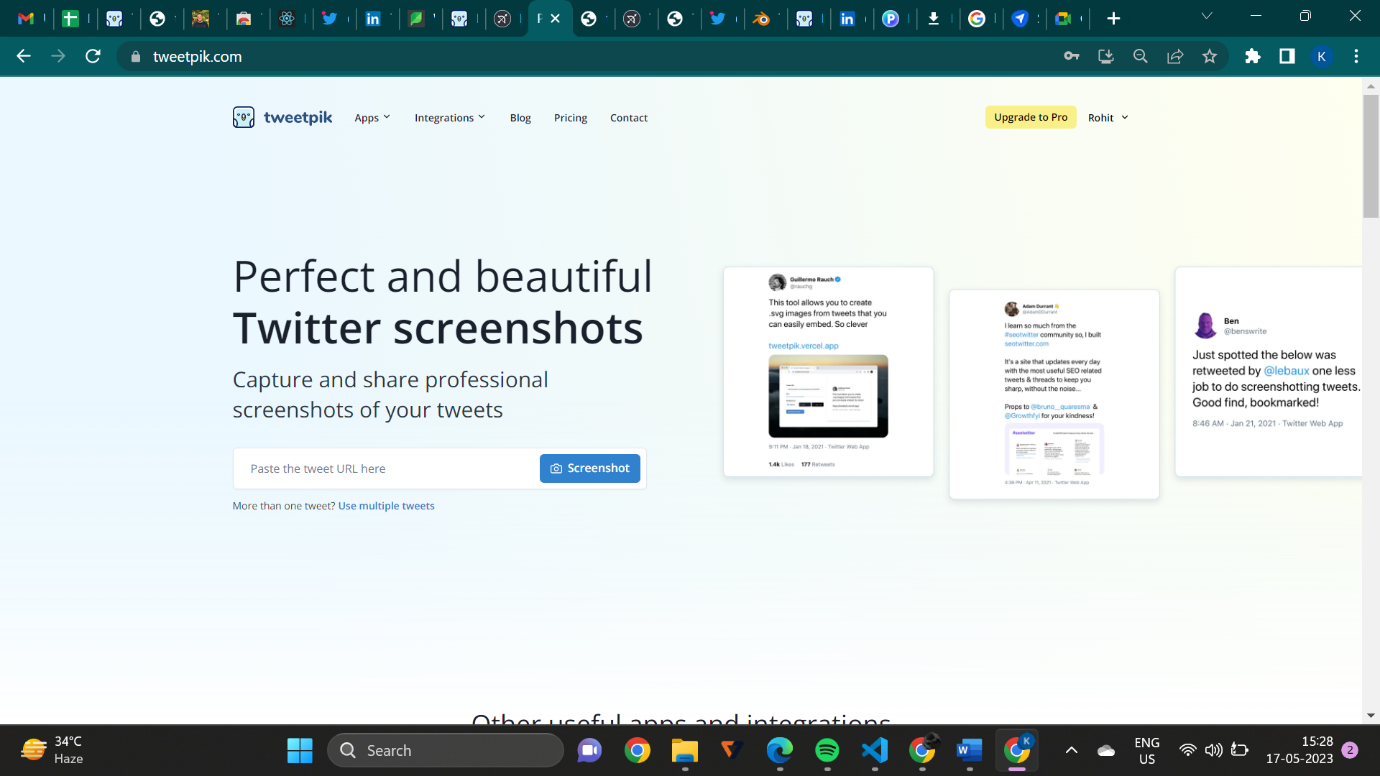Image resolution: width=1380 pixels, height=776 pixels.
Task: Open the K profile avatar in Chrome
Action: coord(1321,57)
